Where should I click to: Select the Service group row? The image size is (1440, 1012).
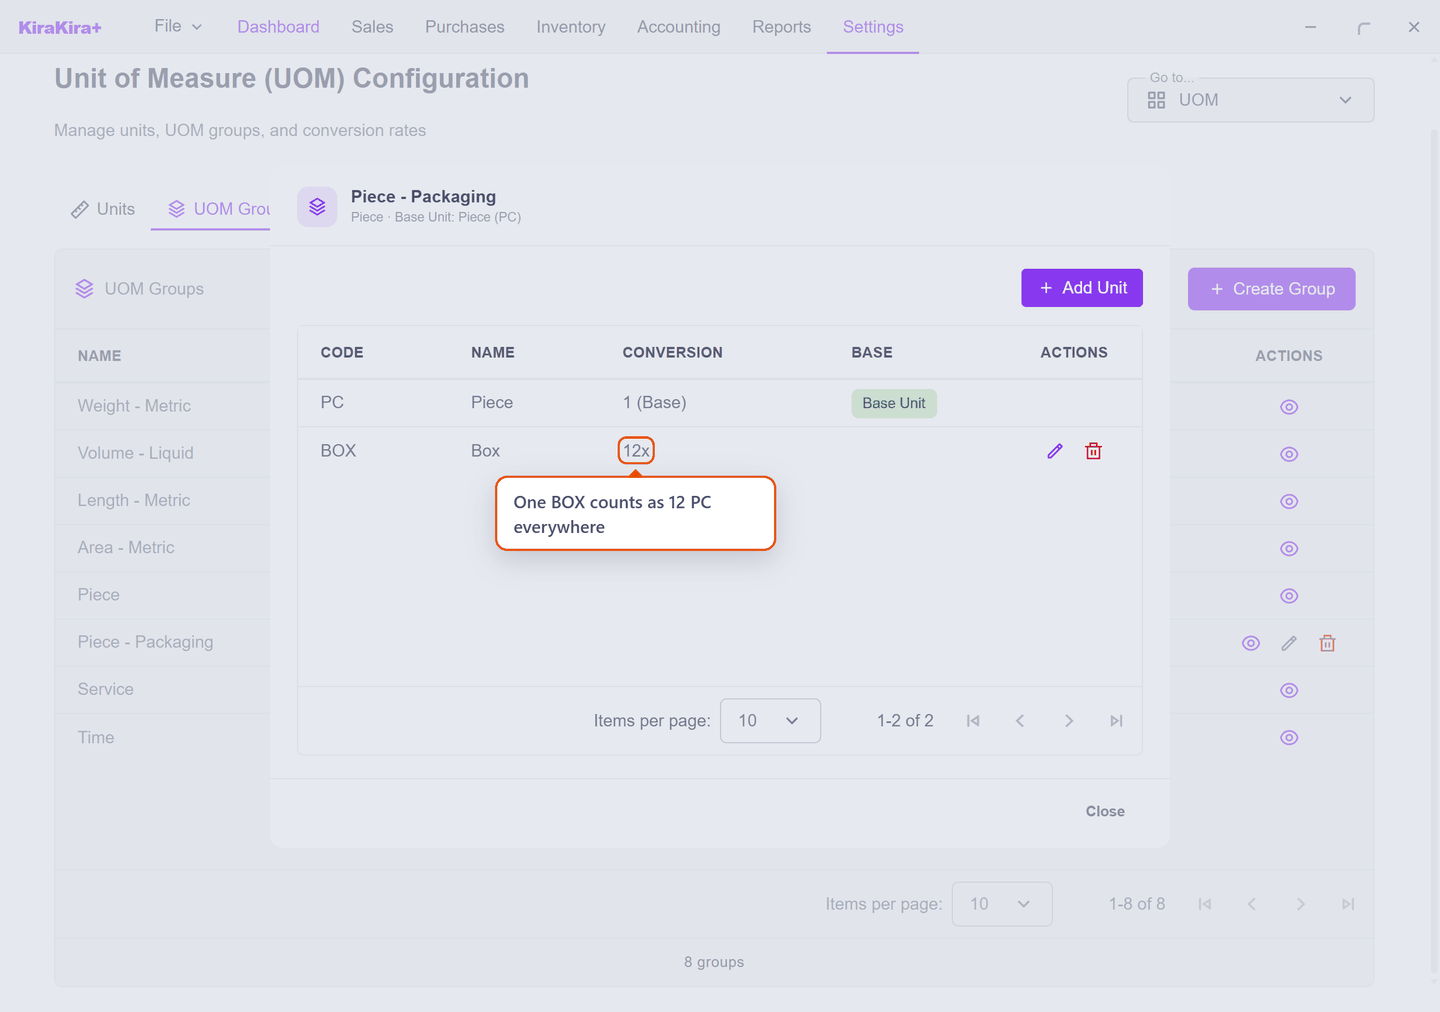click(162, 689)
